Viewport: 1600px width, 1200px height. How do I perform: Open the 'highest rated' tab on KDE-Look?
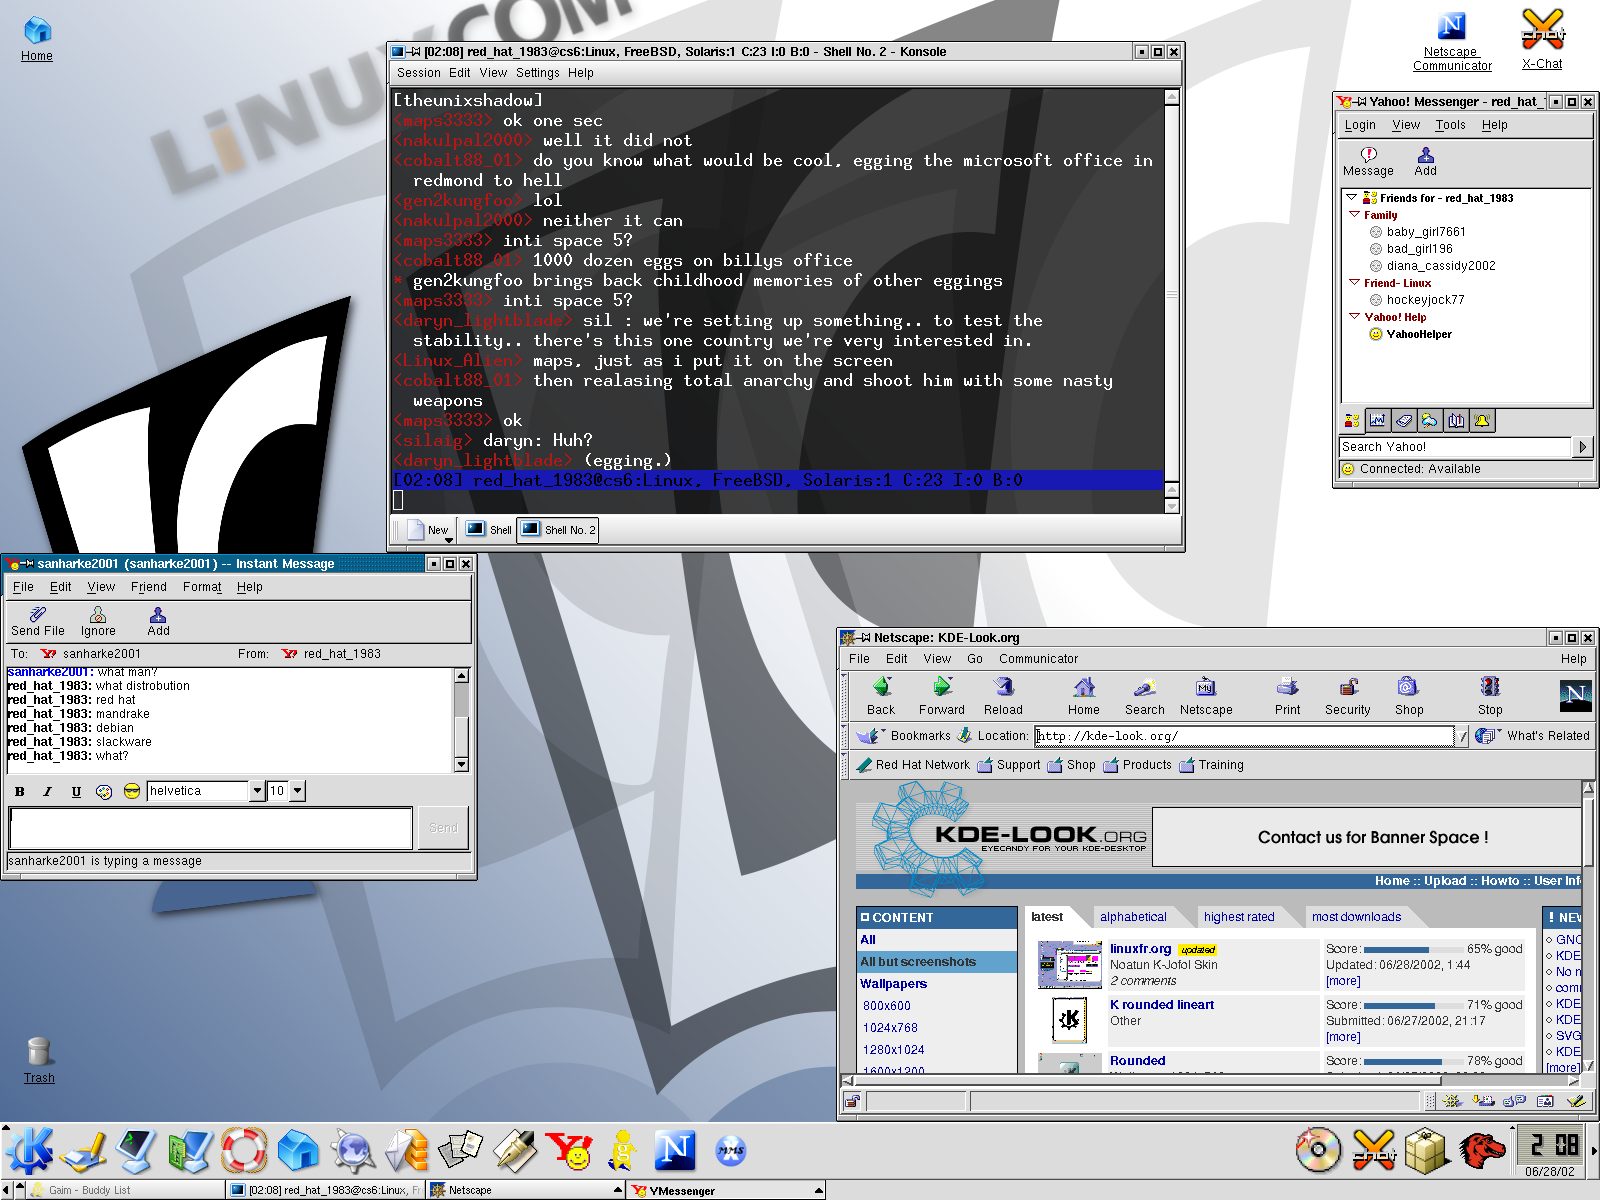1239,917
